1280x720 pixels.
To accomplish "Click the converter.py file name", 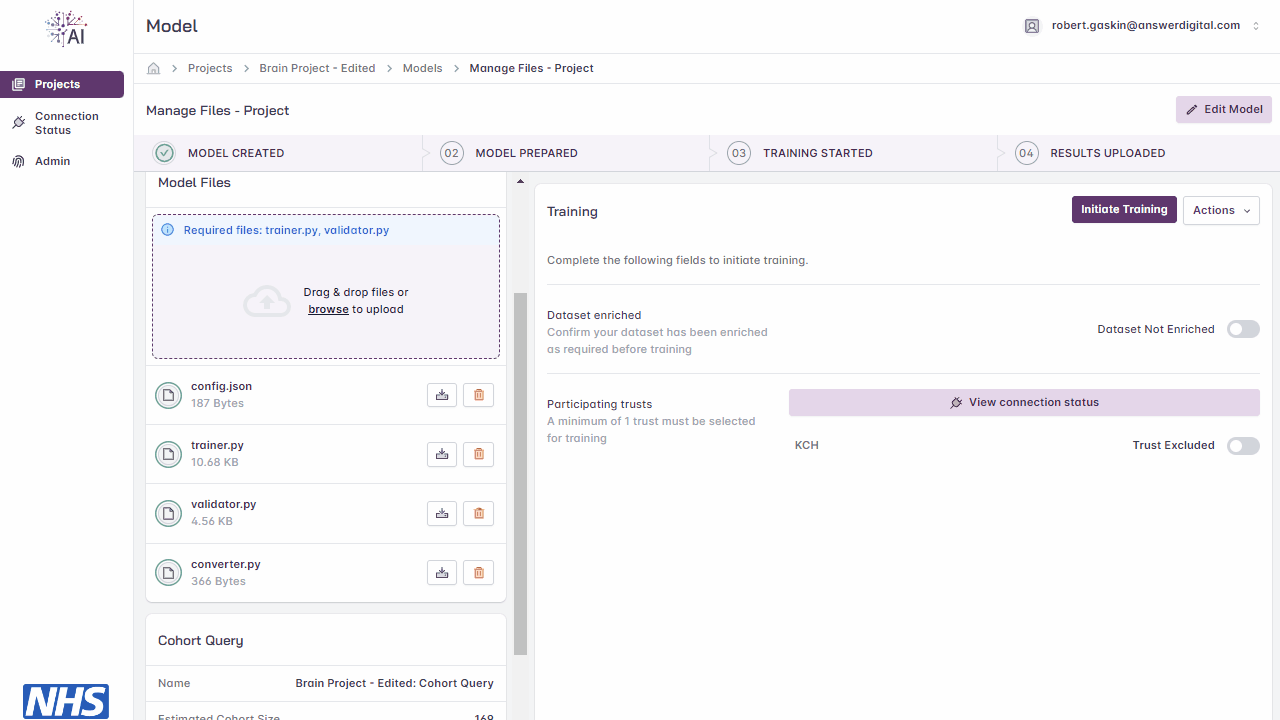I will (x=226, y=564).
